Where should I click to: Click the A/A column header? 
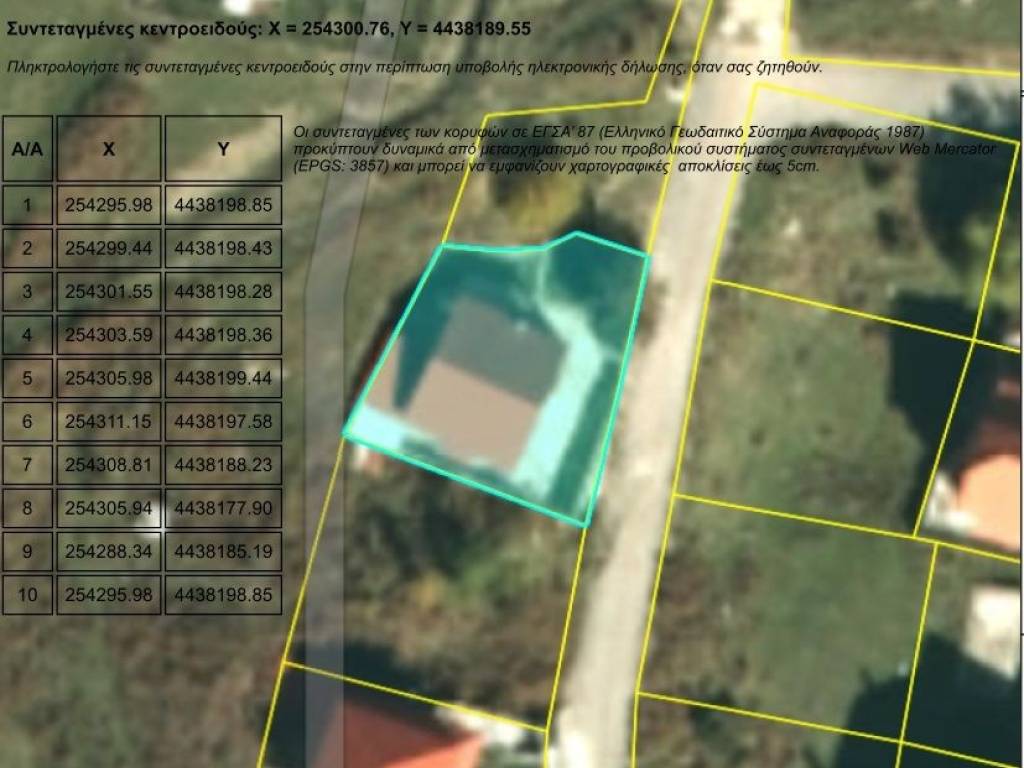(27, 149)
